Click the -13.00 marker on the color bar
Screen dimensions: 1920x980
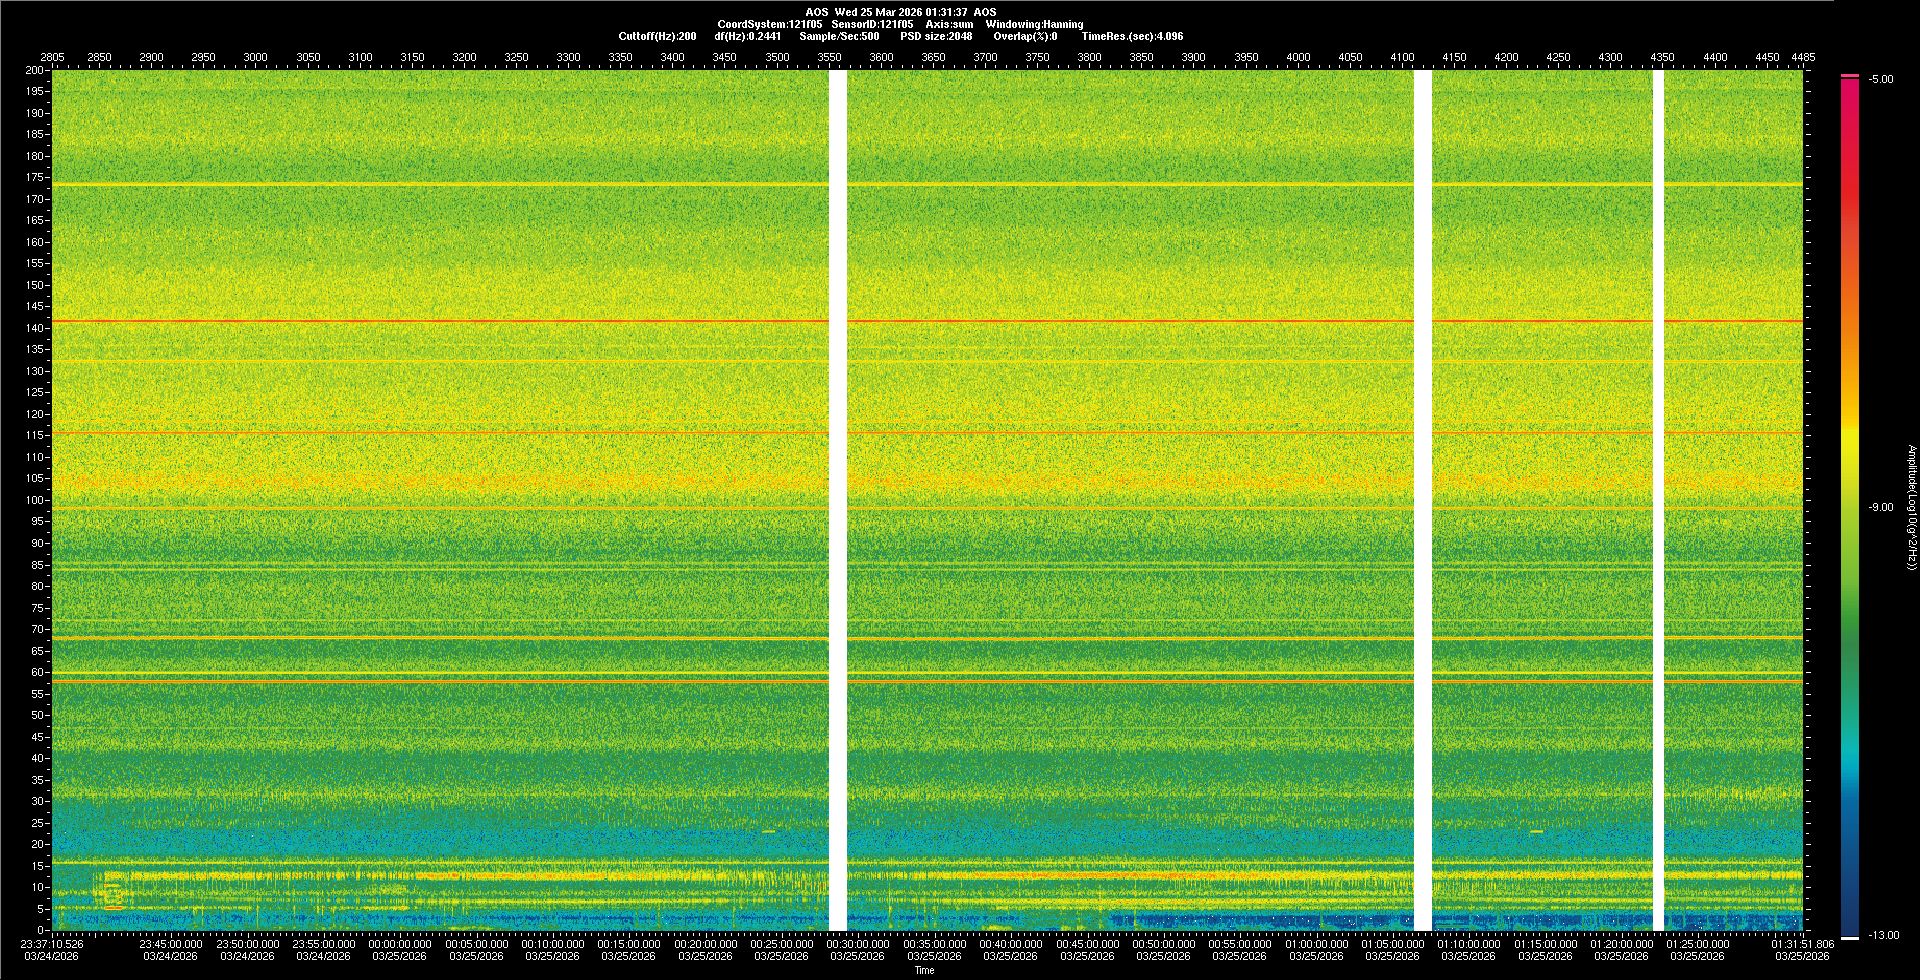coord(1880,935)
